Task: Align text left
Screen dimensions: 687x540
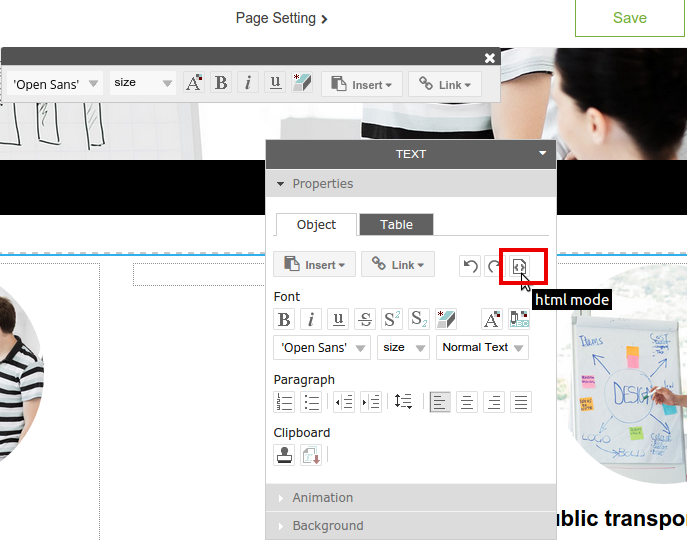Action: (x=440, y=402)
